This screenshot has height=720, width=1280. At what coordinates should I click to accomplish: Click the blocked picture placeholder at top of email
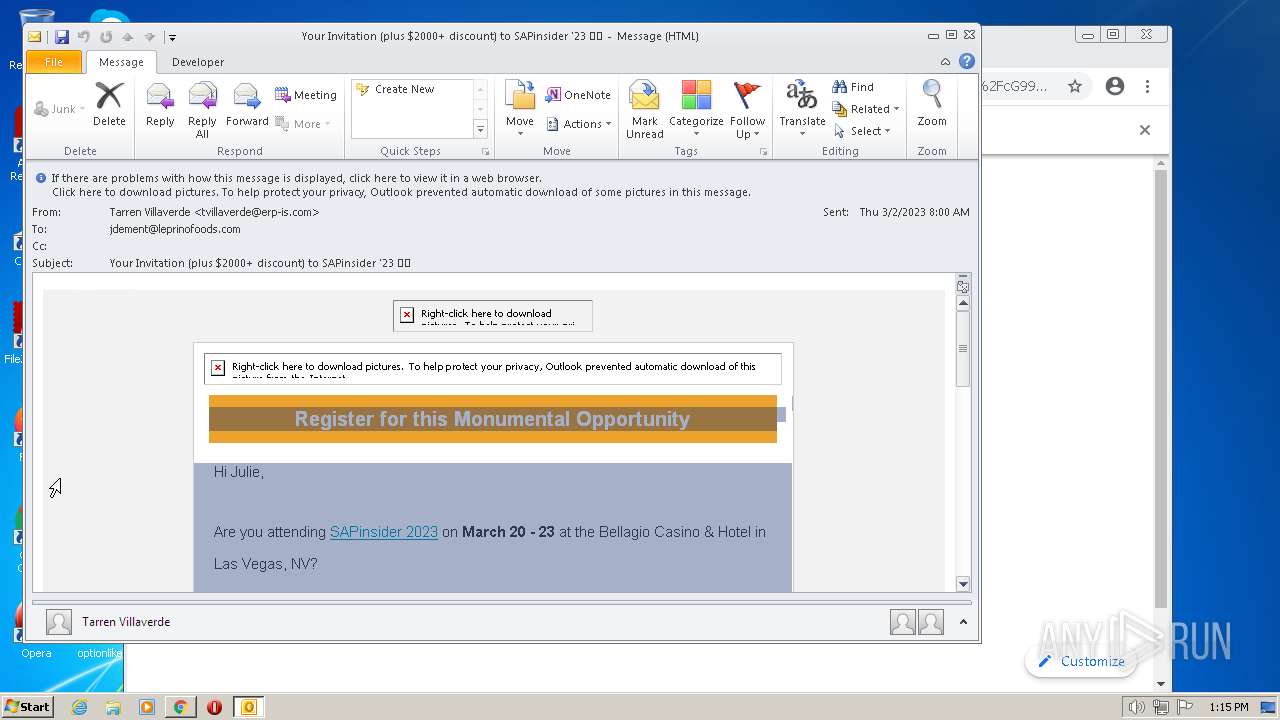492,315
